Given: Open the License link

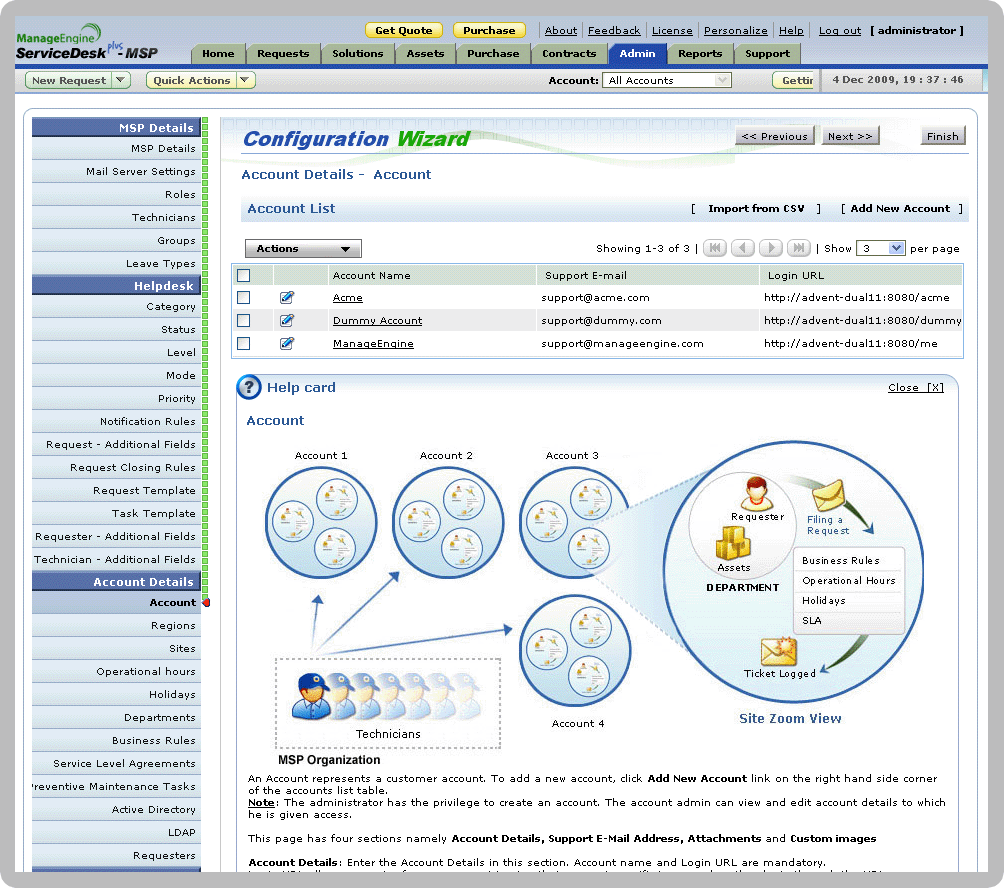Looking at the screenshot, I should point(672,30).
